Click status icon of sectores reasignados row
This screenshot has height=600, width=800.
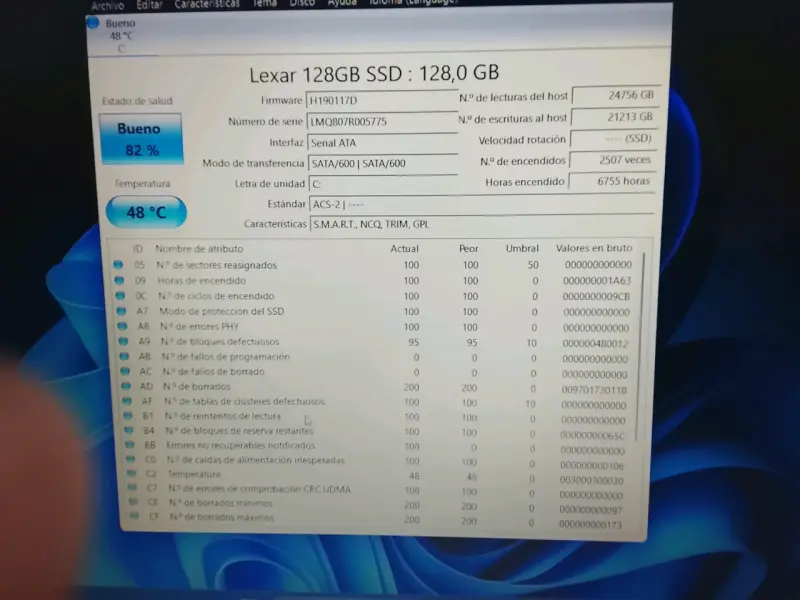(118, 265)
